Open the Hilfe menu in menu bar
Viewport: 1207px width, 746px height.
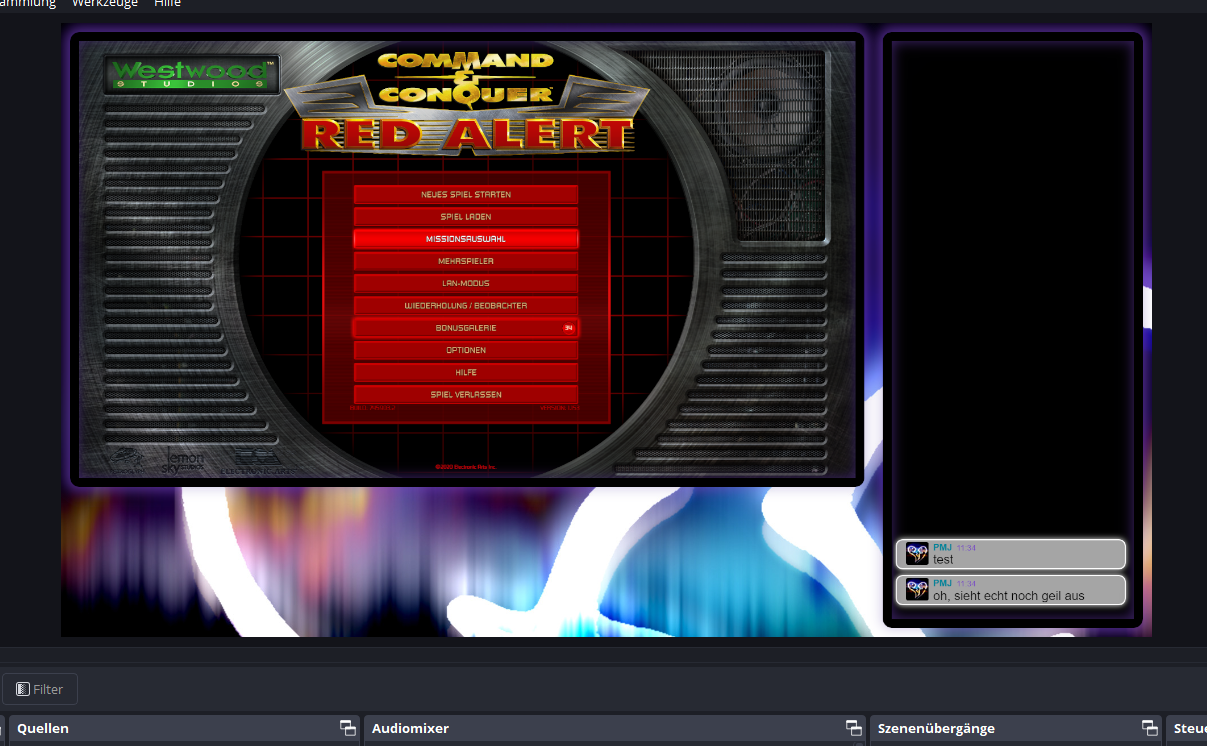coord(168,4)
